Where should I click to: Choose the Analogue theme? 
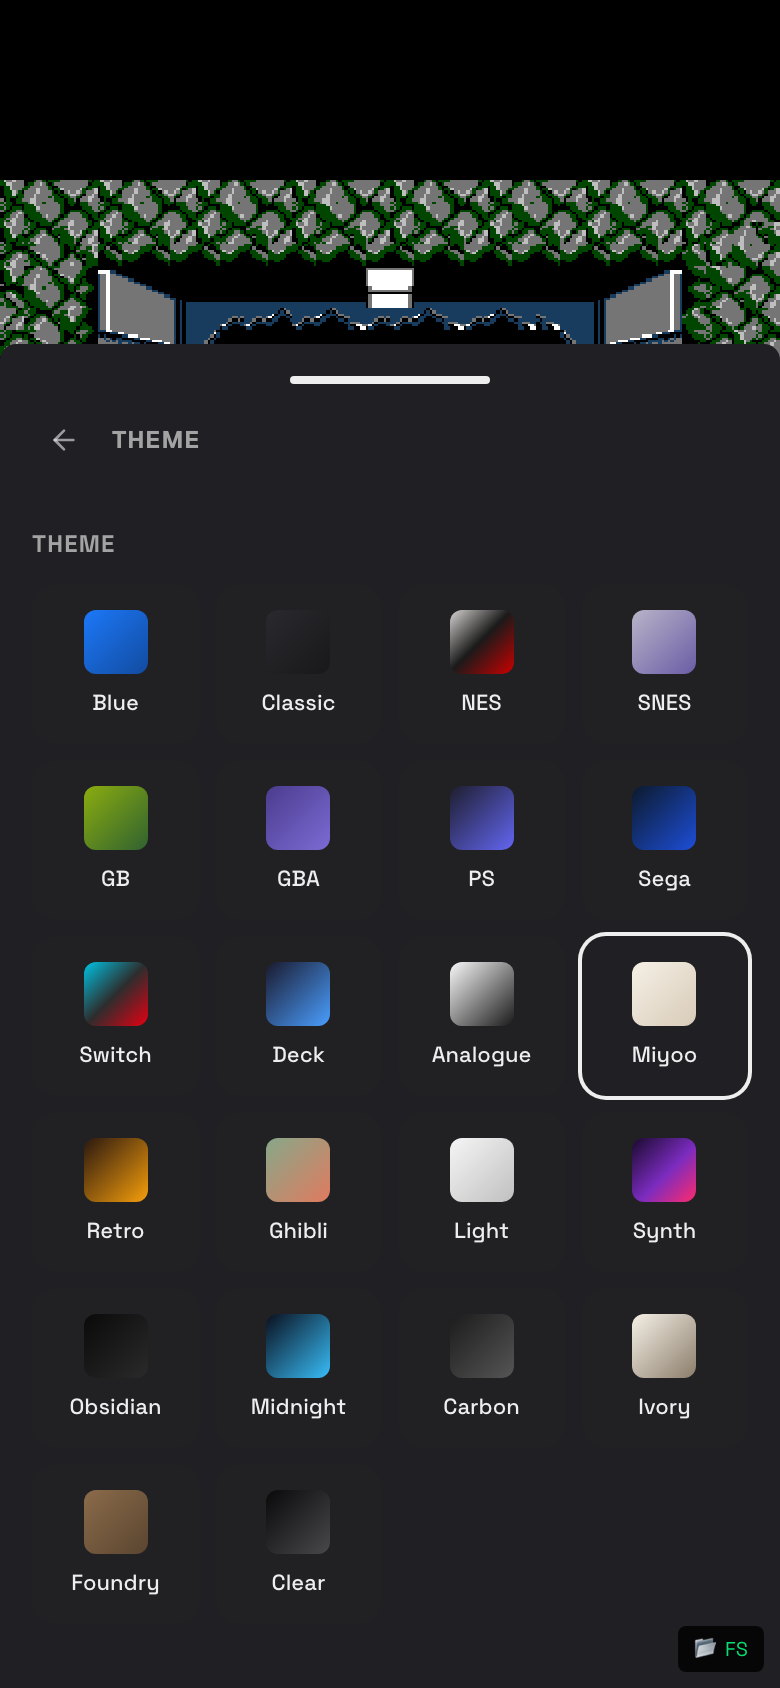point(481,1015)
